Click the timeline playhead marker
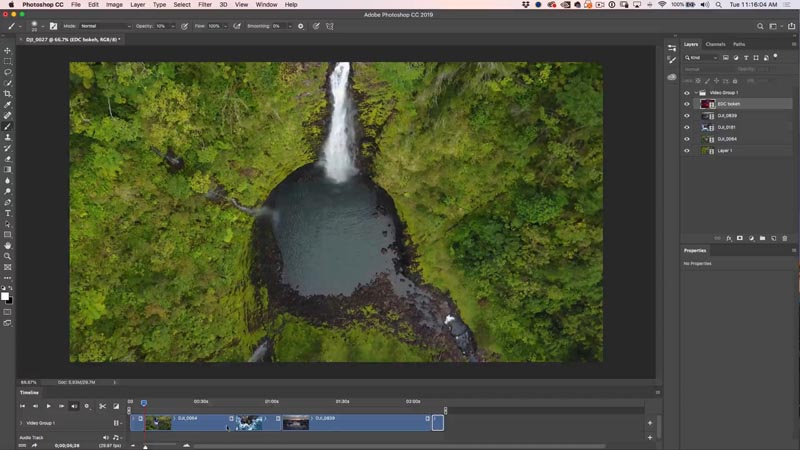This screenshot has width=800, height=450. coord(144,403)
